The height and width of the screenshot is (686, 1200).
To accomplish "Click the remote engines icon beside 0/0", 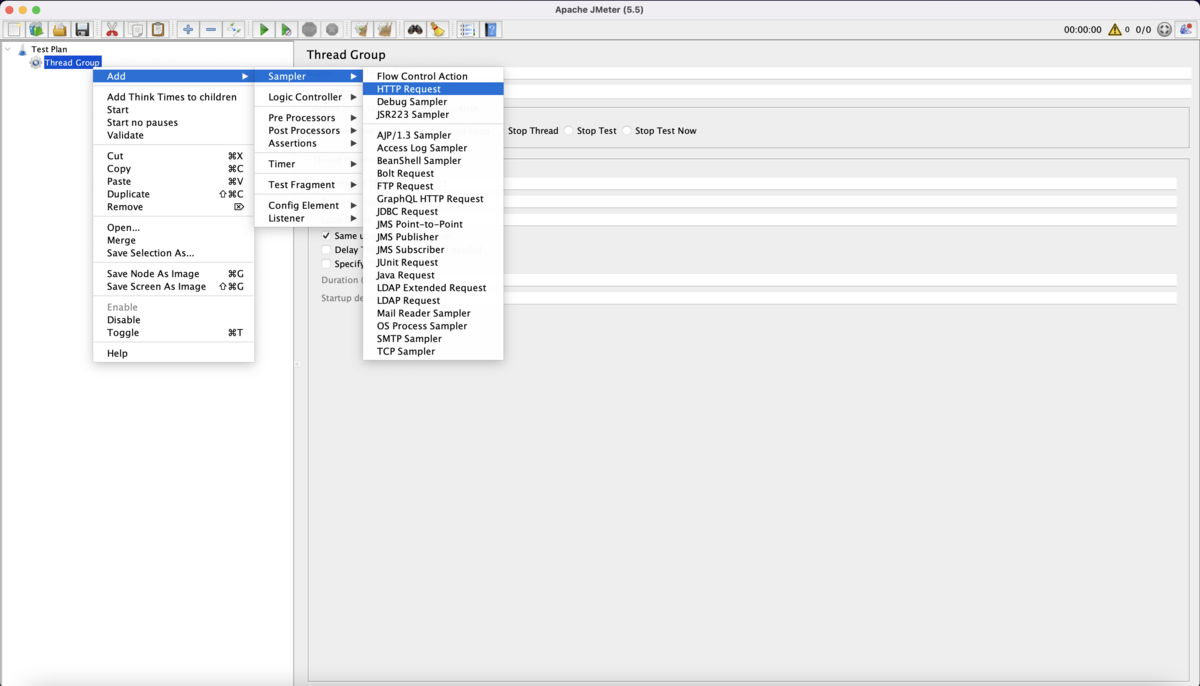I will click(1165, 30).
